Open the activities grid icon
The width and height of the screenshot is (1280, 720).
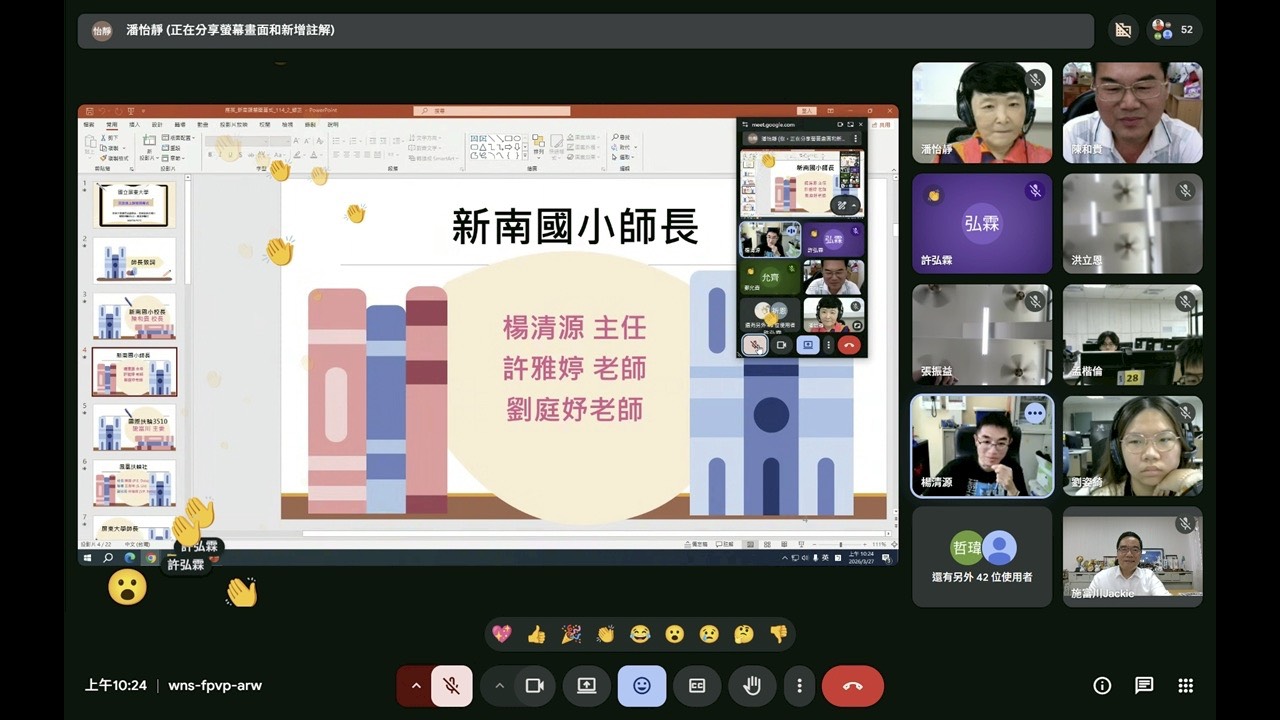1186,686
